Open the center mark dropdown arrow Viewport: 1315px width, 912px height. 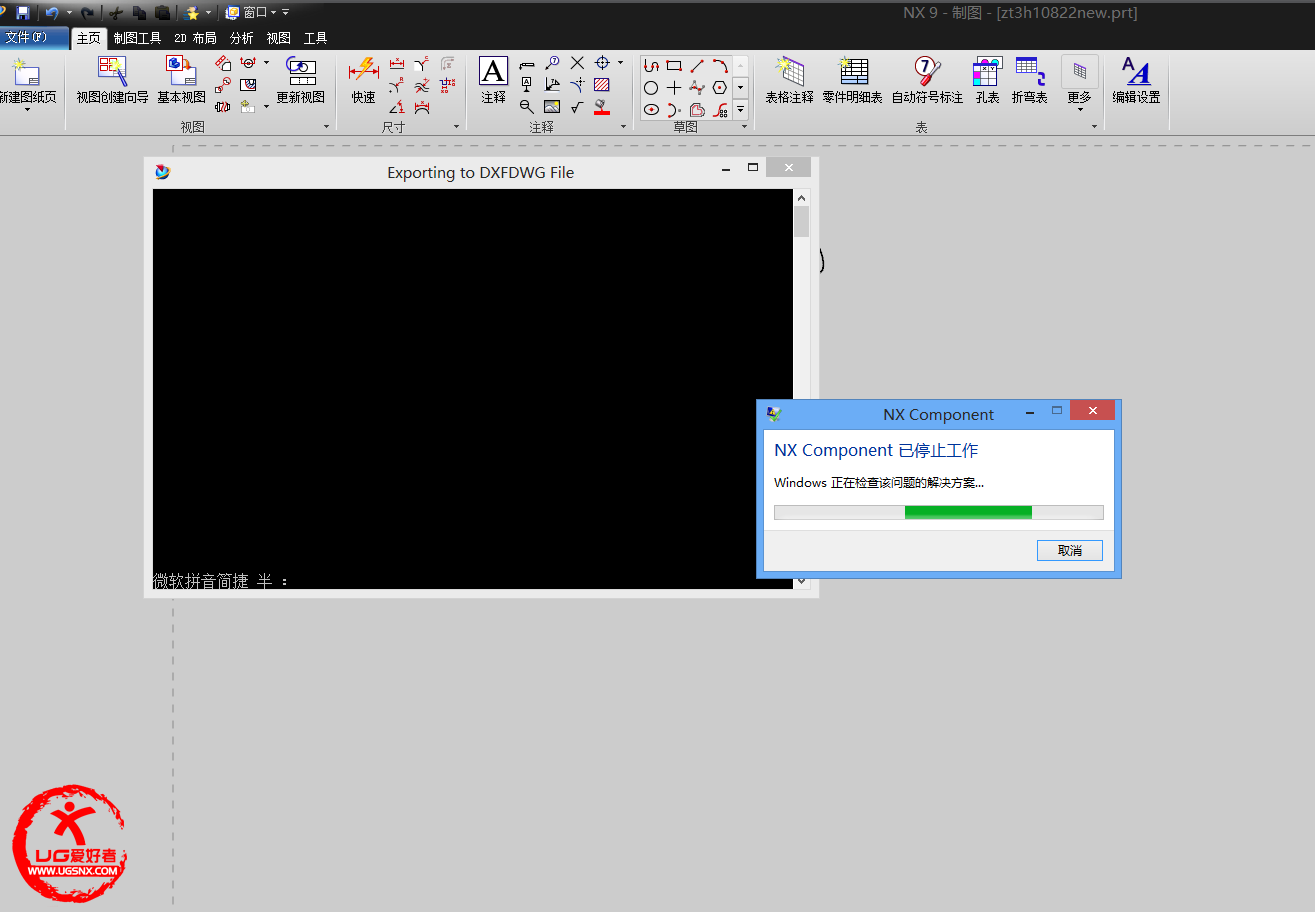(620, 63)
